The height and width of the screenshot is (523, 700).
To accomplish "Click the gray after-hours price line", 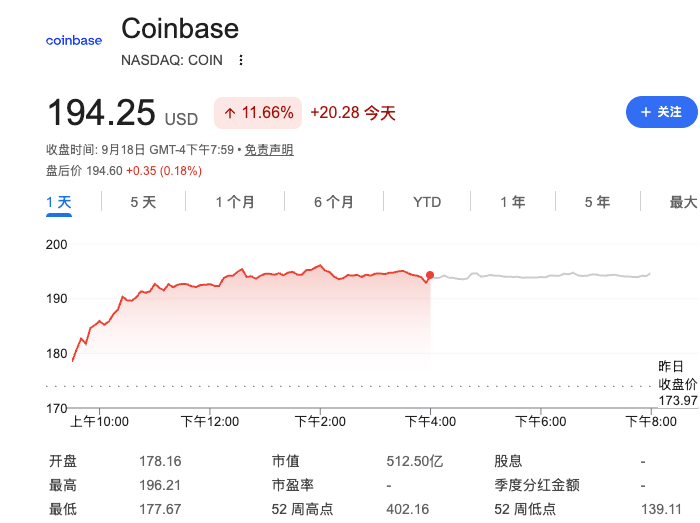I will tap(540, 276).
